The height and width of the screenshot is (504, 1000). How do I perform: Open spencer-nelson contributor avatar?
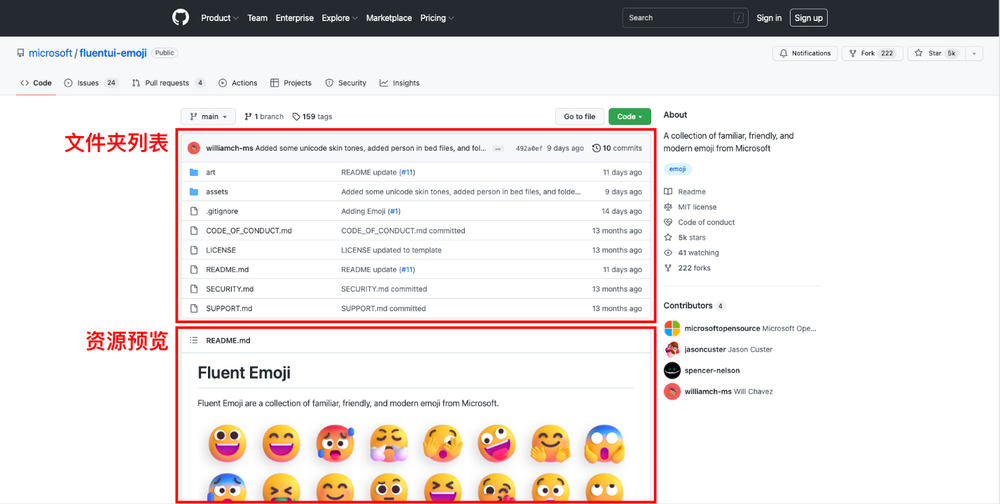coord(672,371)
